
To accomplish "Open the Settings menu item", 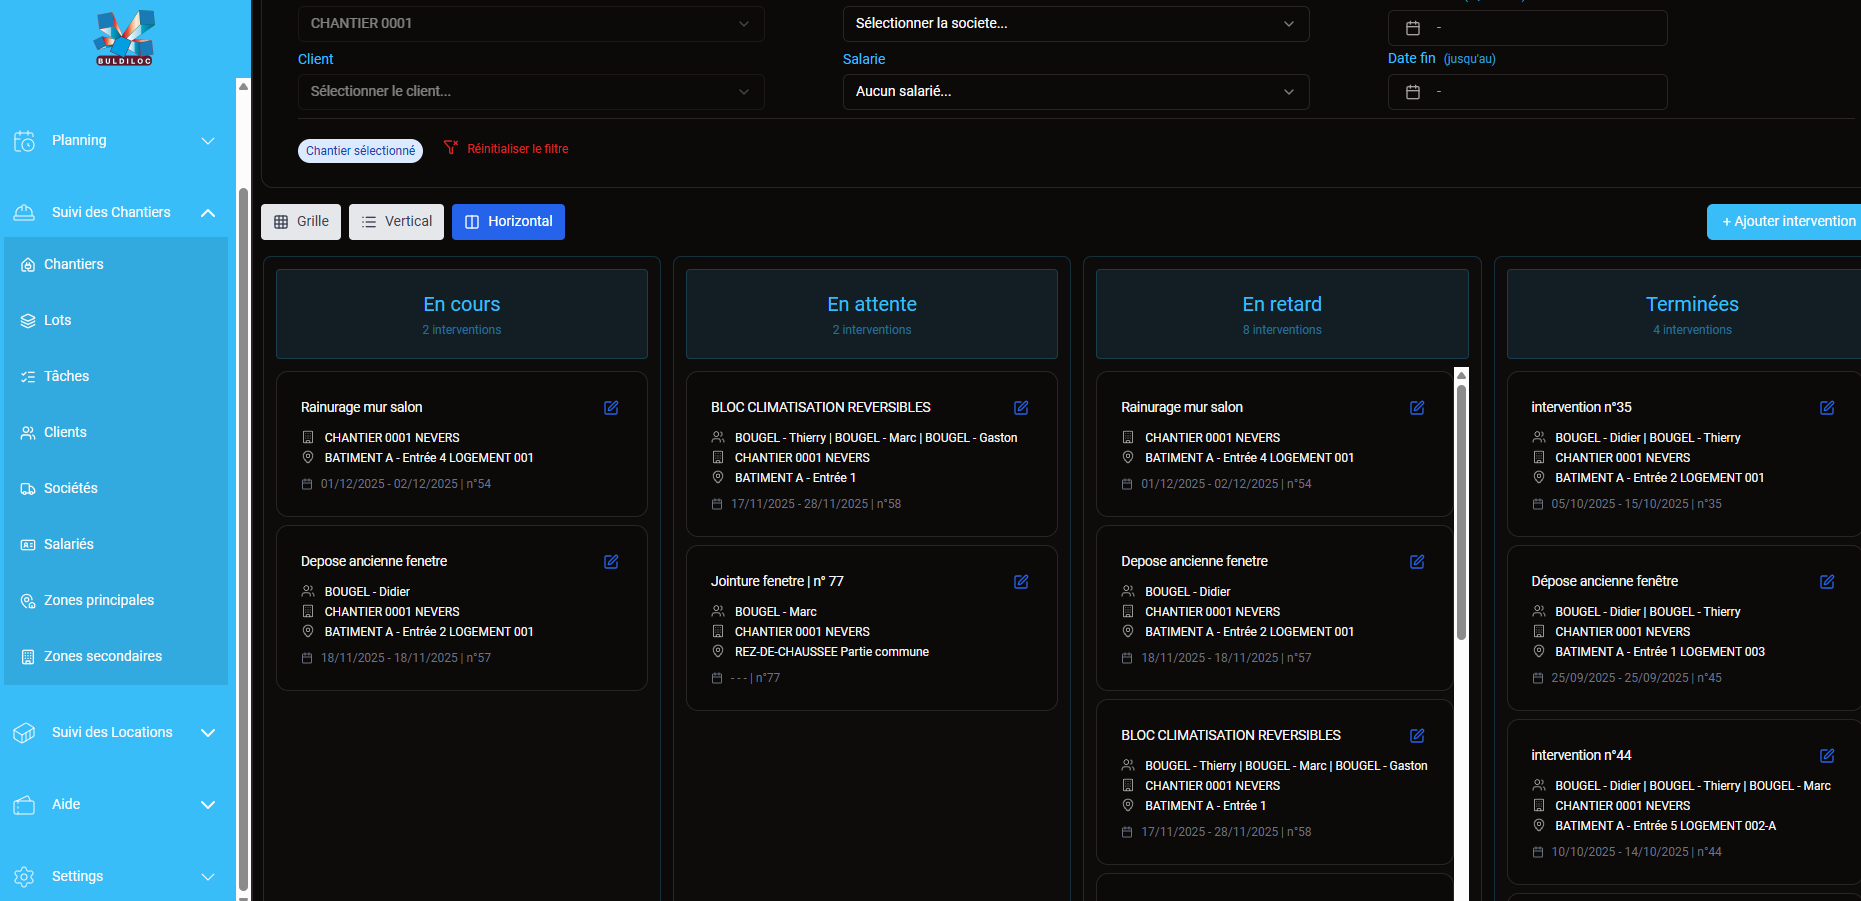I will coord(77,876).
